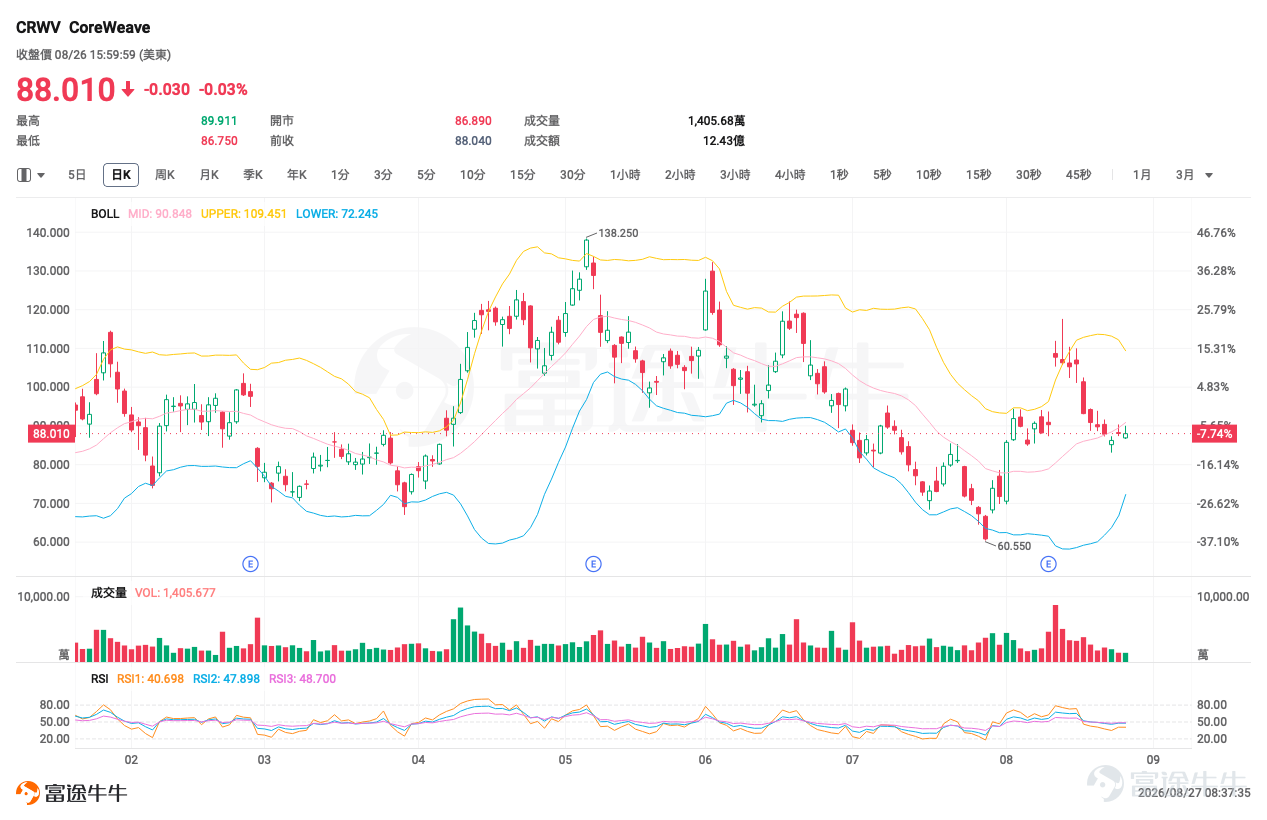Click the RSI indicator label
The height and width of the screenshot is (820, 1267).
(100, 679)
